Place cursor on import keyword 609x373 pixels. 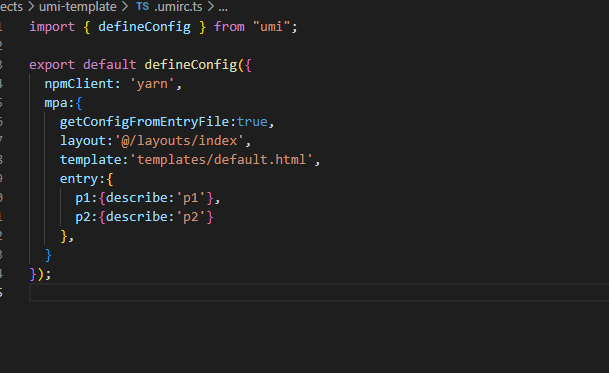52,27
